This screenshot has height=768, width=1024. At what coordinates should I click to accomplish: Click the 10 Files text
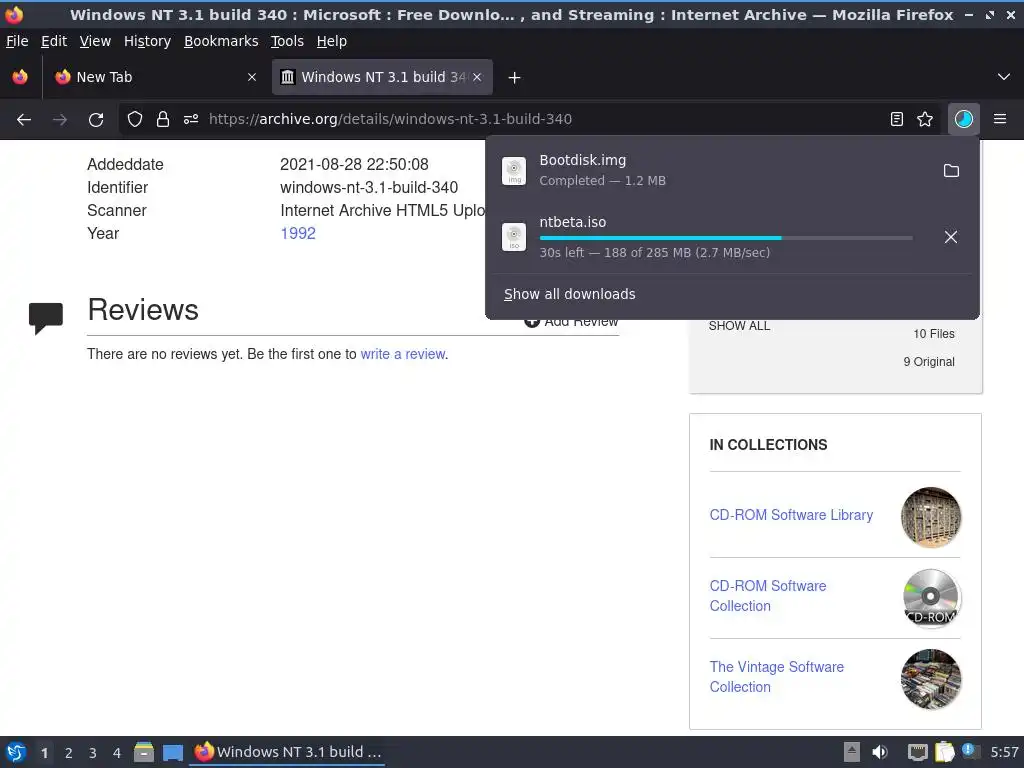(x=934, y=334)
